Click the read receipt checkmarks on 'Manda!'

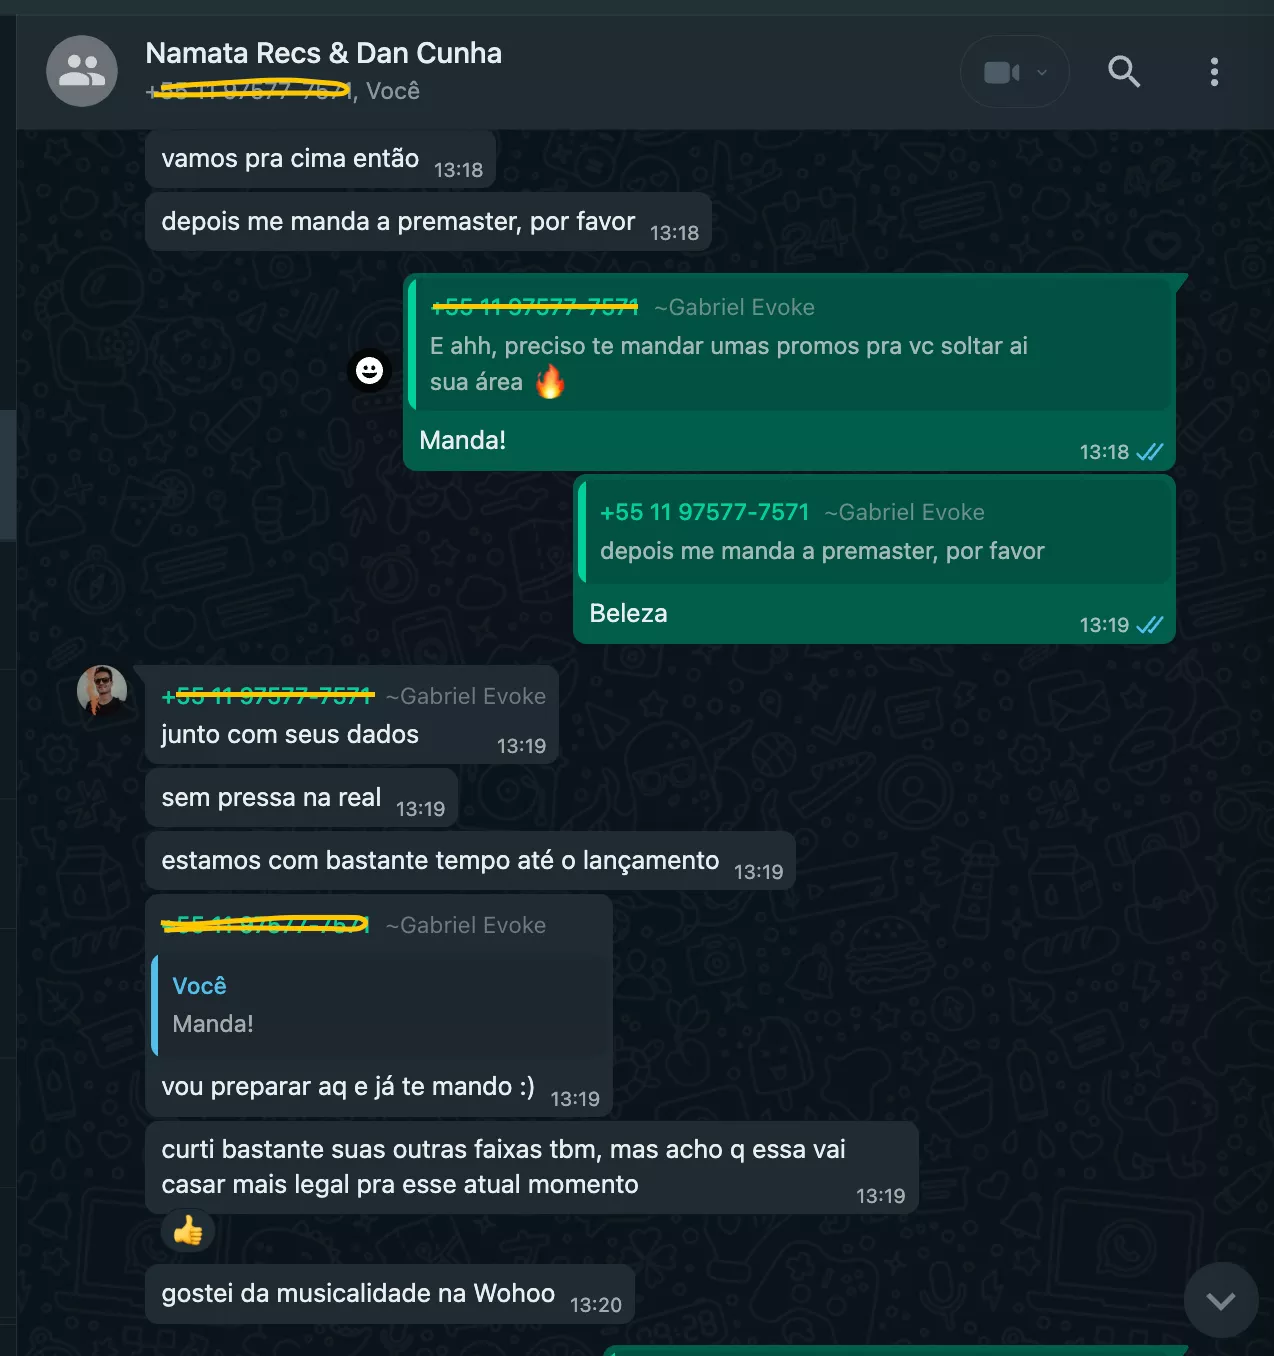pyautogui.click(x=1149, y=452)
